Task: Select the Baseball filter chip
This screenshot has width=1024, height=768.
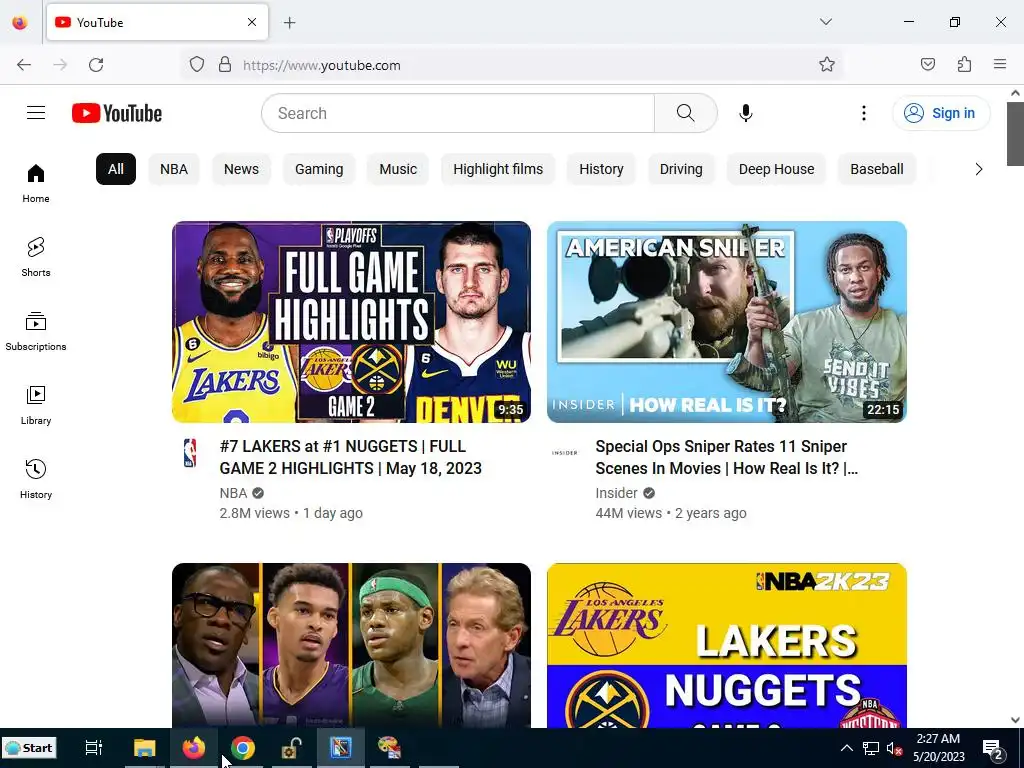Action: tap(876, 169)
